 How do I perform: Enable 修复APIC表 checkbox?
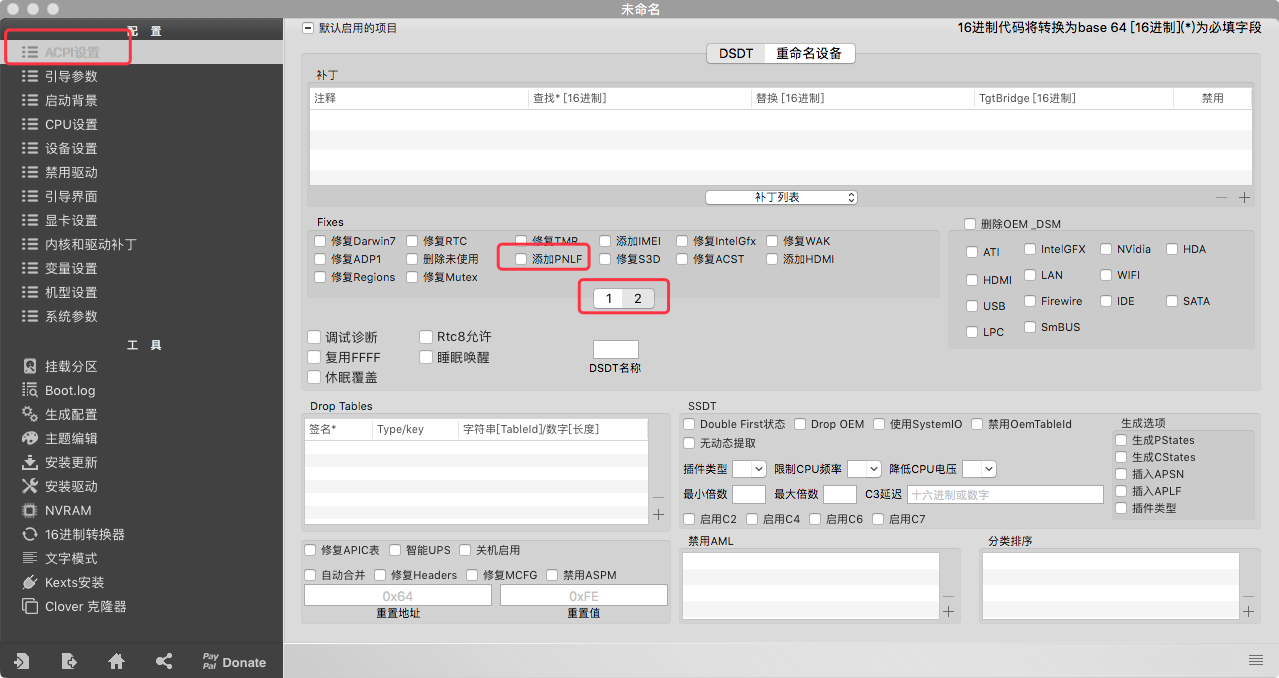coord(310,550)
